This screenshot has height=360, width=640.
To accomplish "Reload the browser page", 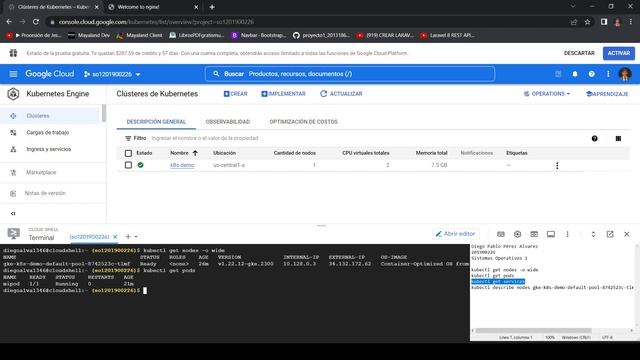I will click(x=36, y=22).
